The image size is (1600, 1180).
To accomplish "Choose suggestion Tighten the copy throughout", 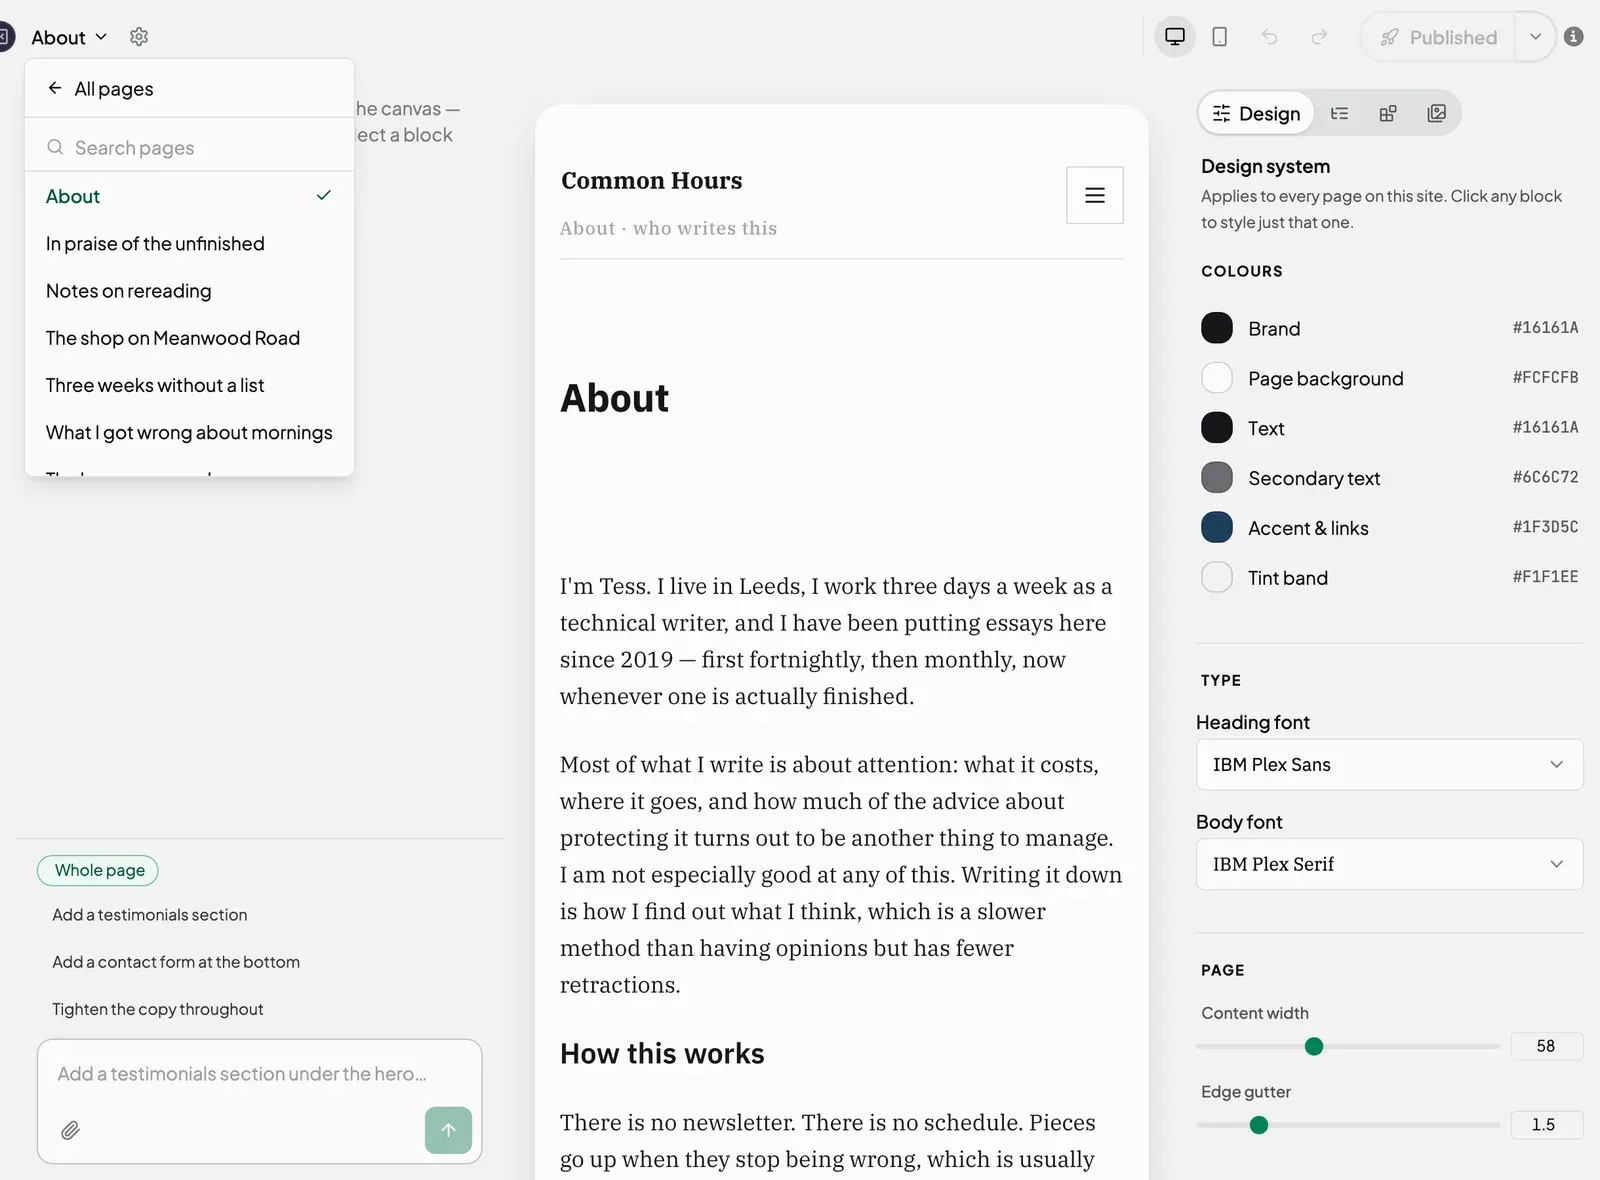I will point(158,1009).
